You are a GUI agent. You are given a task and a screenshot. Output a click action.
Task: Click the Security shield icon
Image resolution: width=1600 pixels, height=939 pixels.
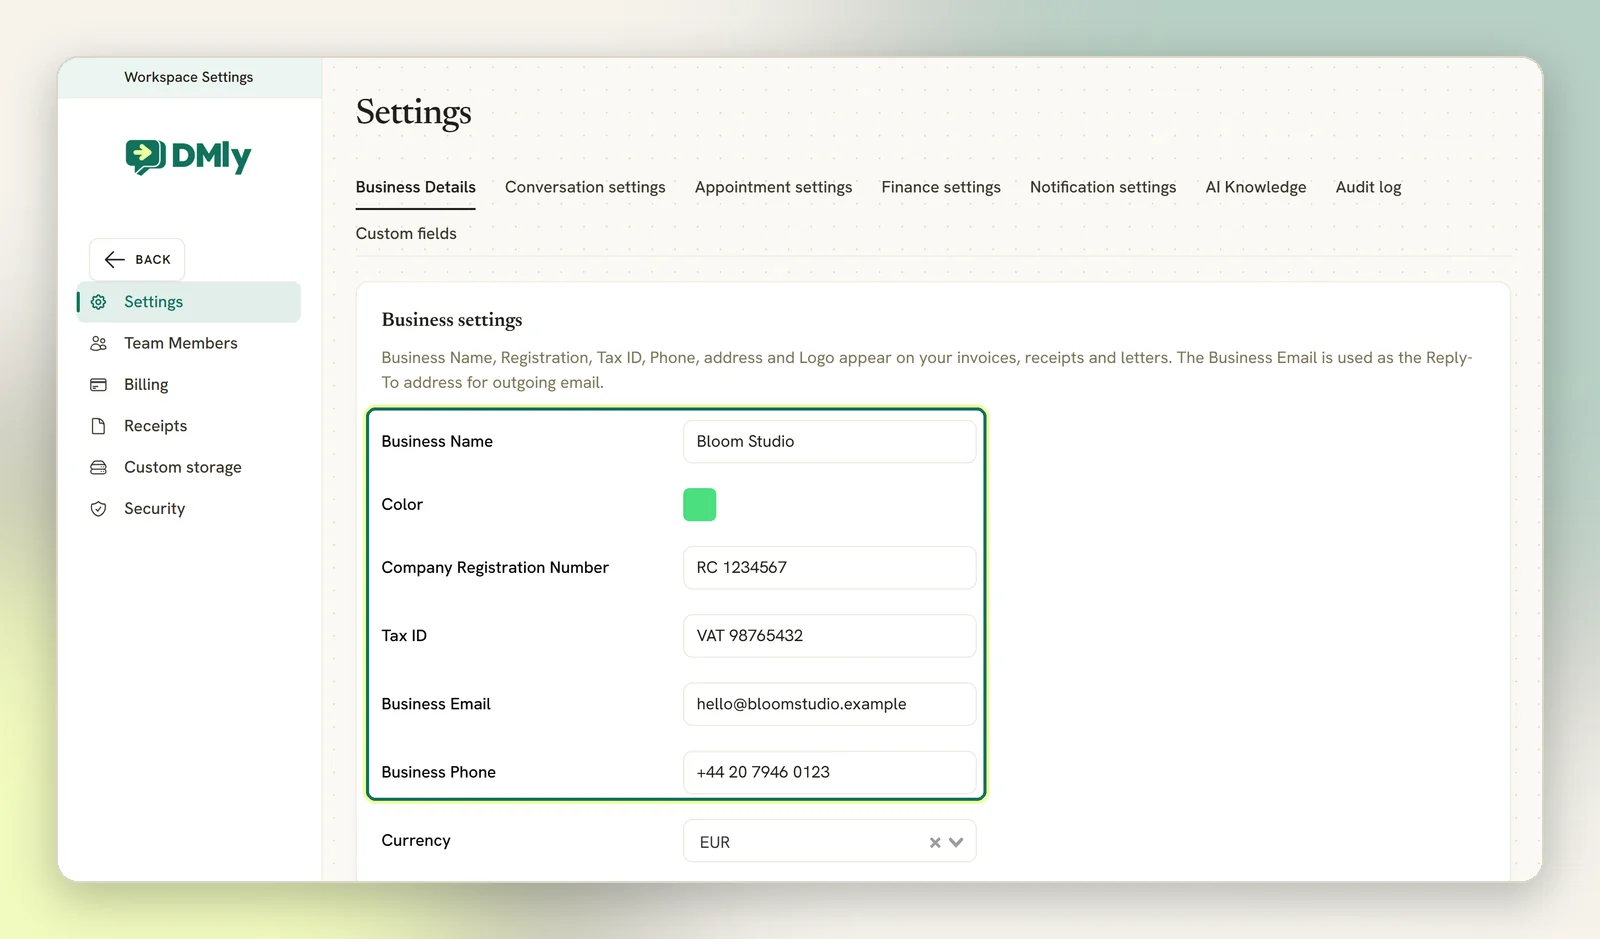tap(98, 509)
